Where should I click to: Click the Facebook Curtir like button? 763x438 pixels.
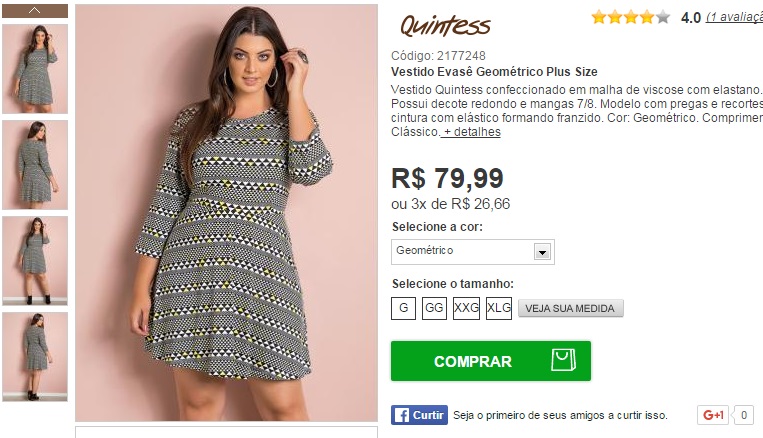(x=419, y=415)
